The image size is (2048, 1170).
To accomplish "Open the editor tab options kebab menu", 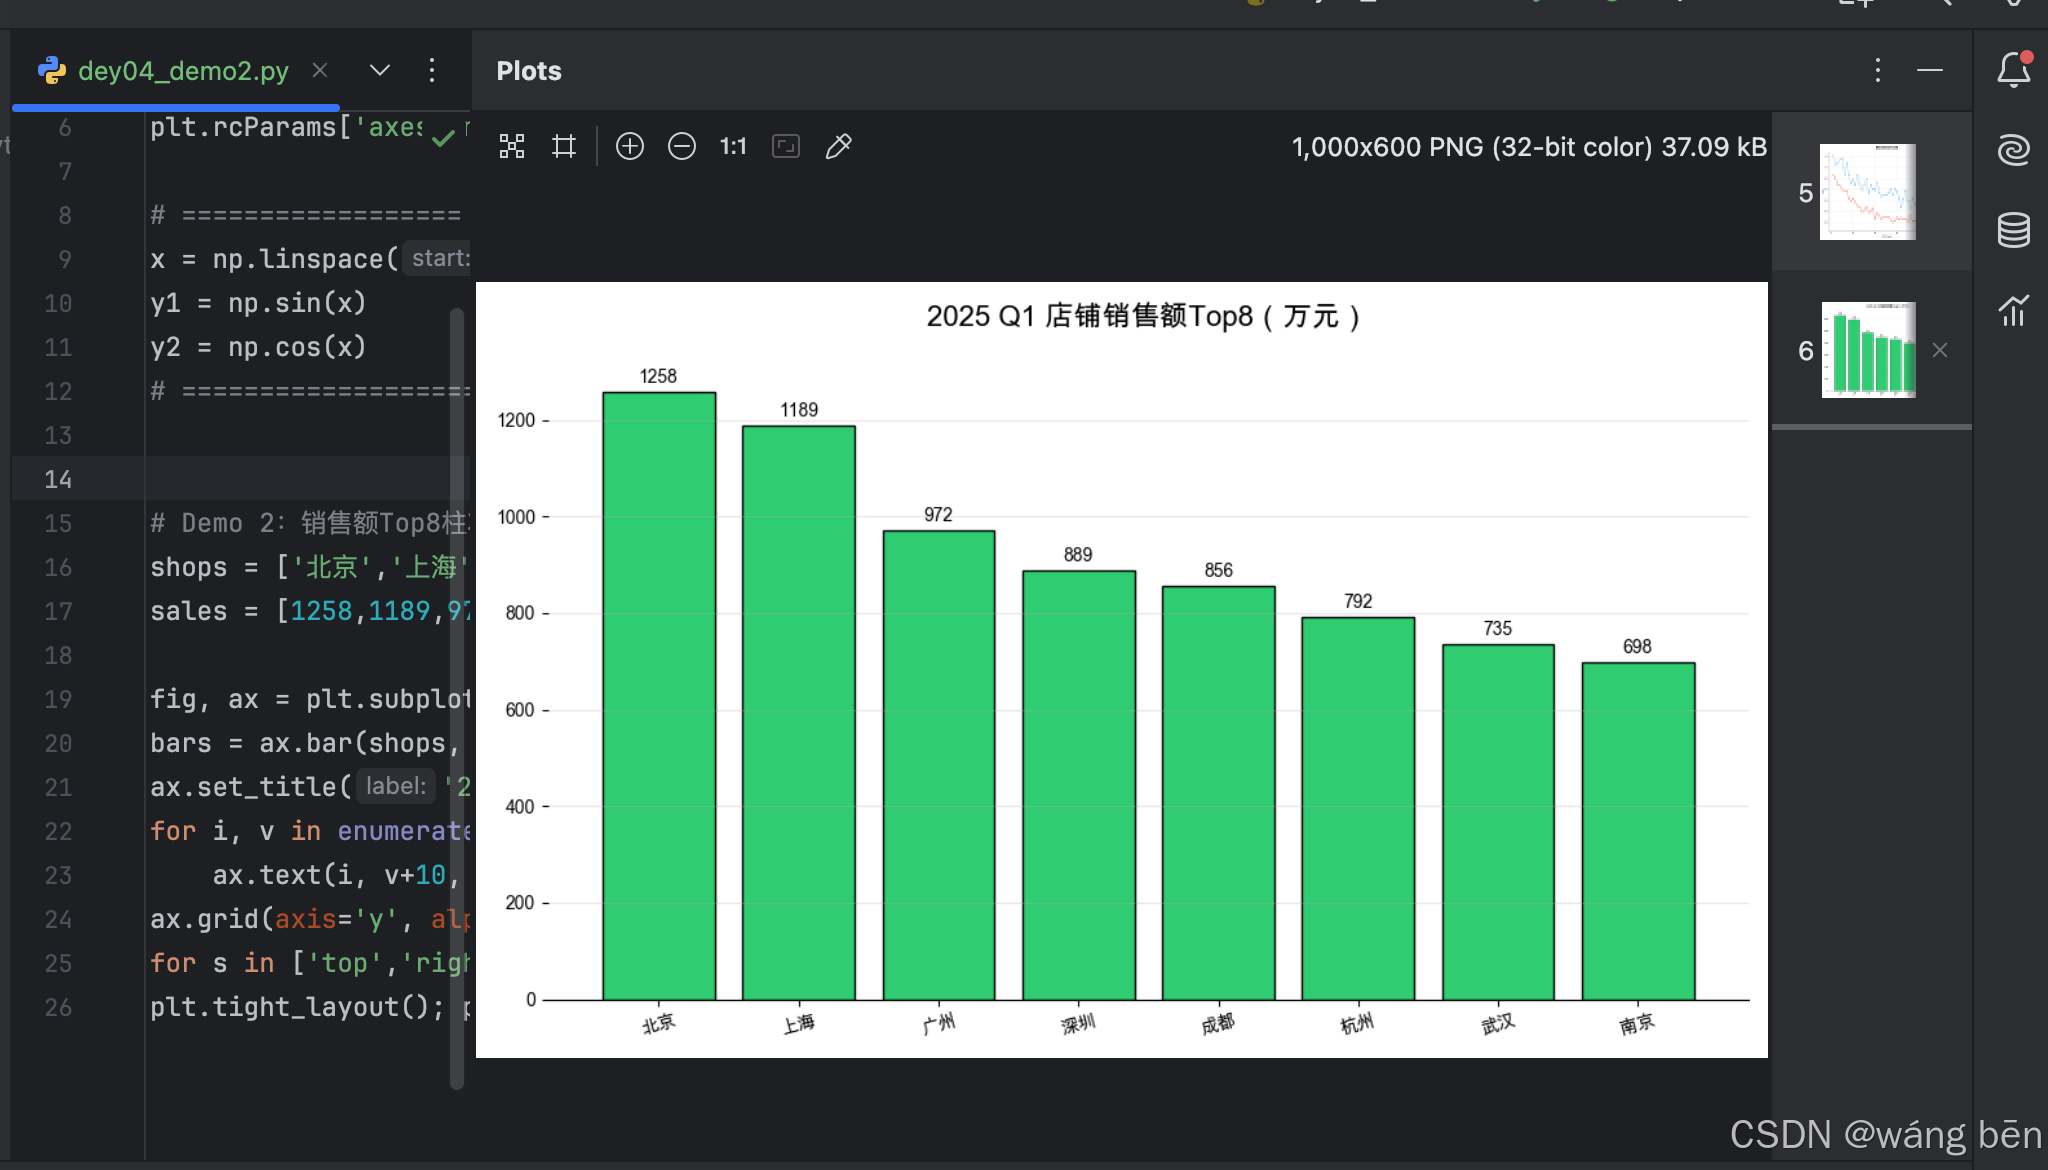I will pyautogui.click(x=432, y=70).
